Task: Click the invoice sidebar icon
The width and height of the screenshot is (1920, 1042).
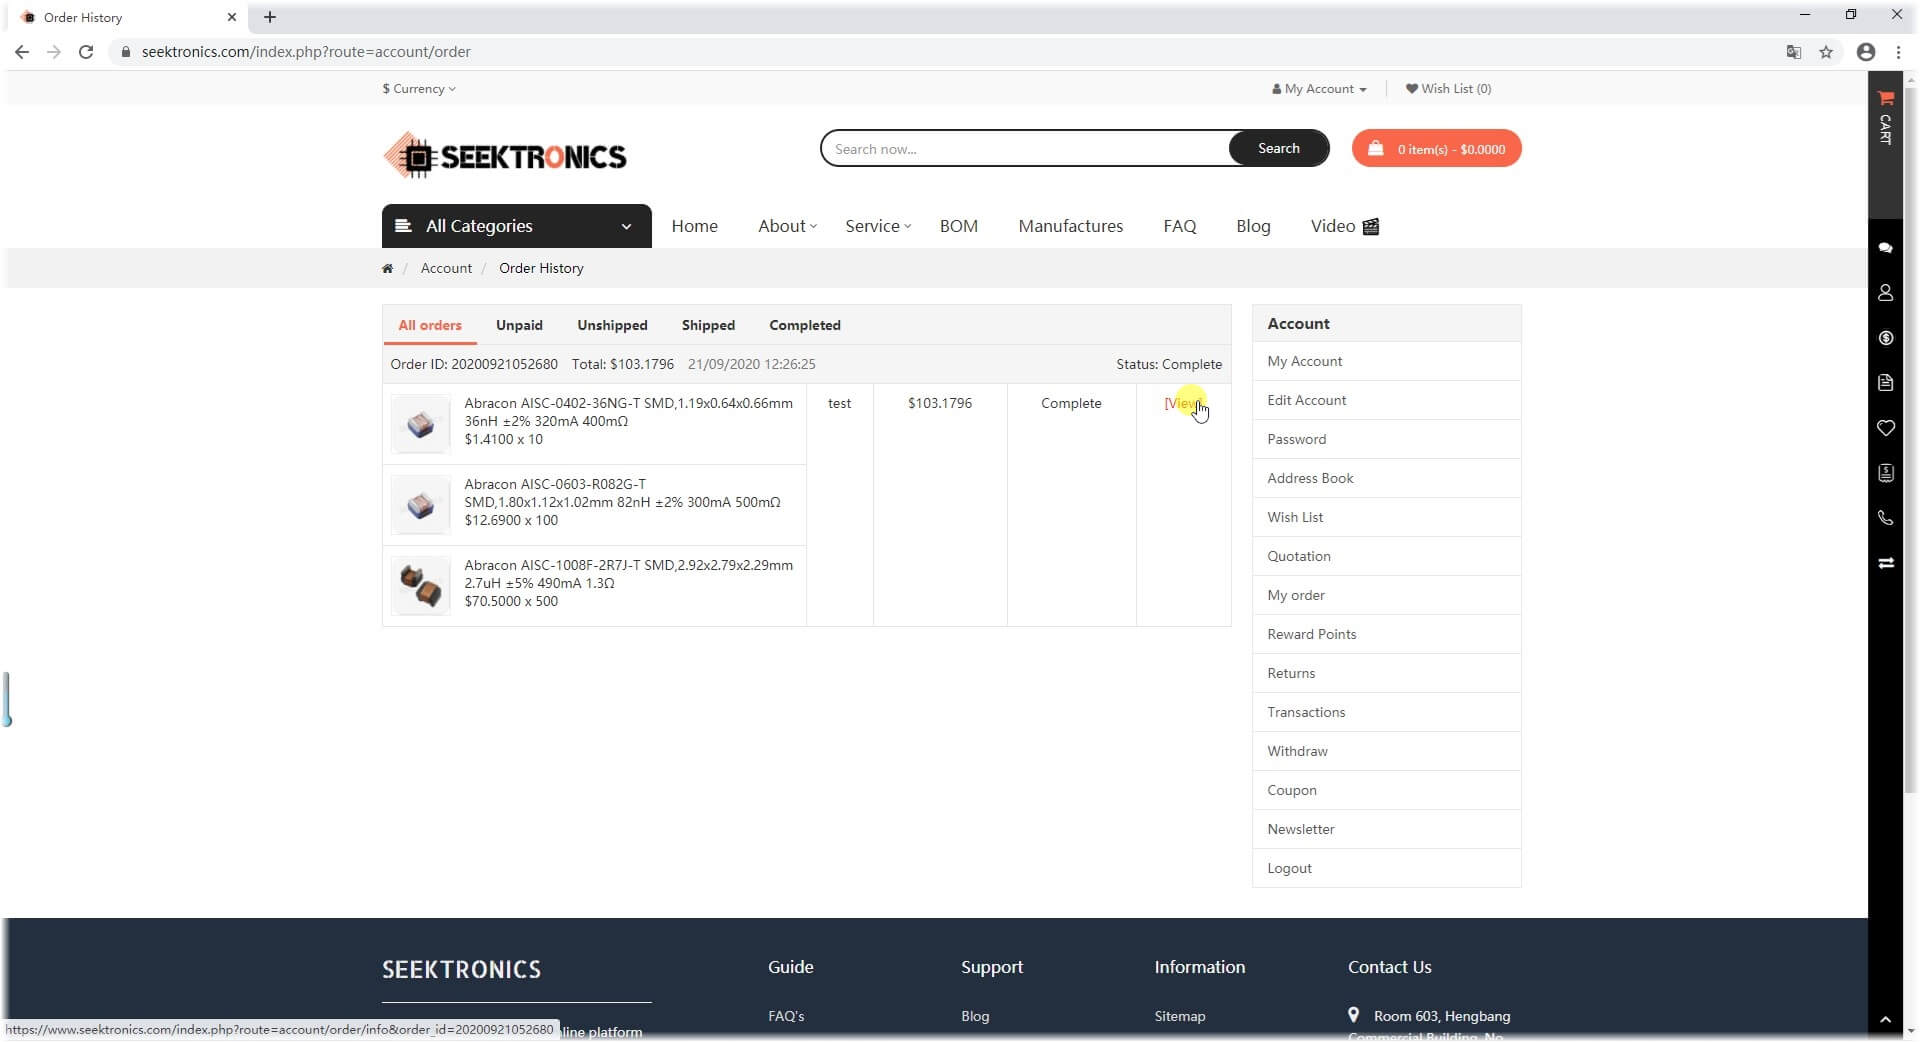Action: point(1885,473)
